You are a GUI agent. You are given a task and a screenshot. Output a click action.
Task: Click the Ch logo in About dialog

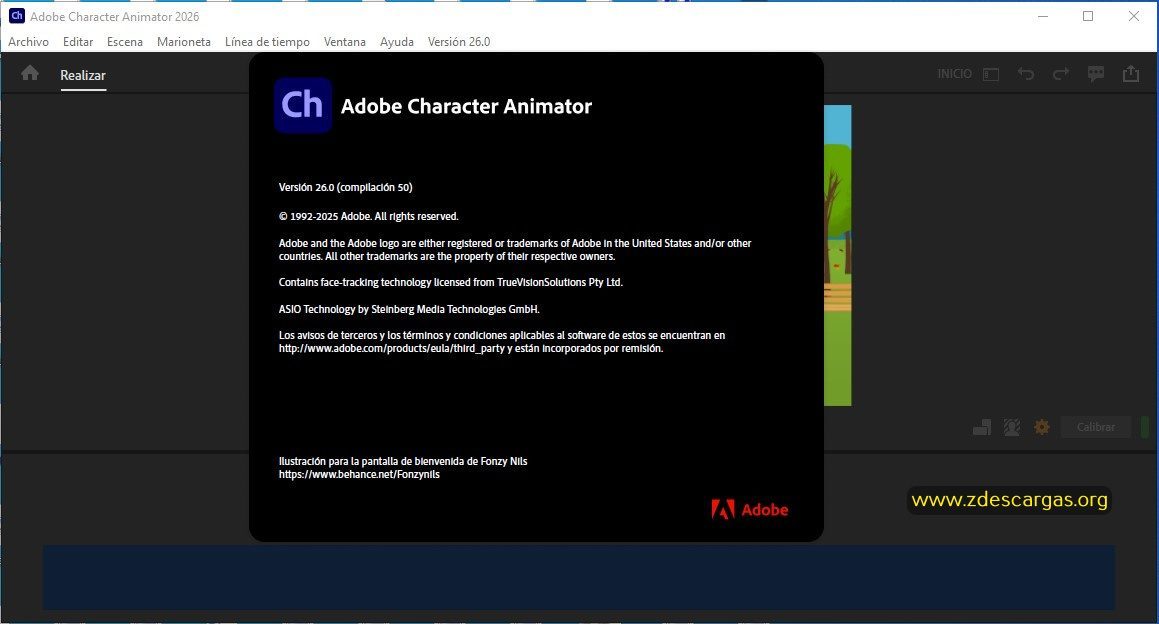point(302,105)
